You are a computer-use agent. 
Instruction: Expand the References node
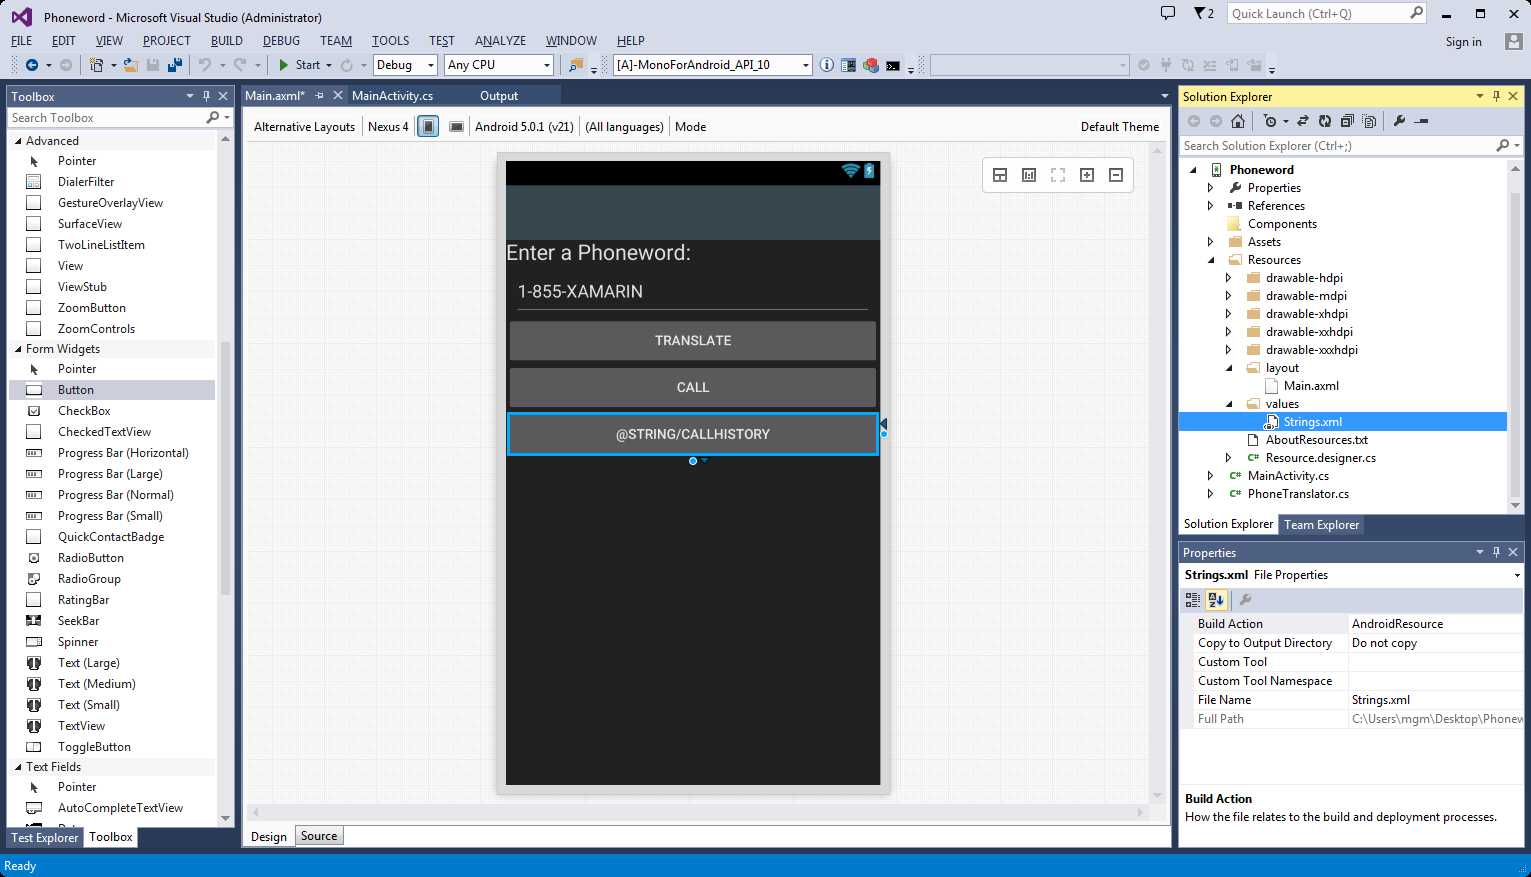1211,206
